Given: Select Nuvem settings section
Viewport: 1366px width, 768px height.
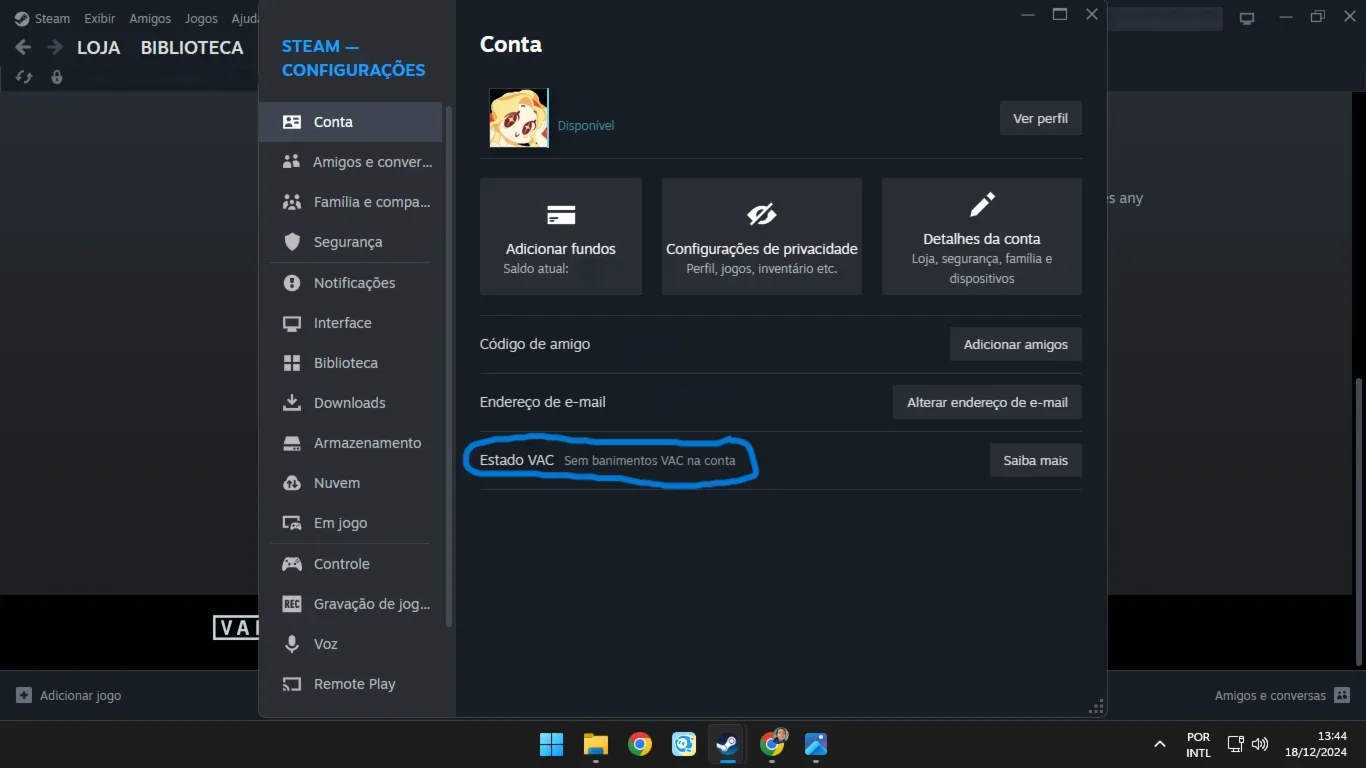Looking at the screenshot, I should pos(350,483).
